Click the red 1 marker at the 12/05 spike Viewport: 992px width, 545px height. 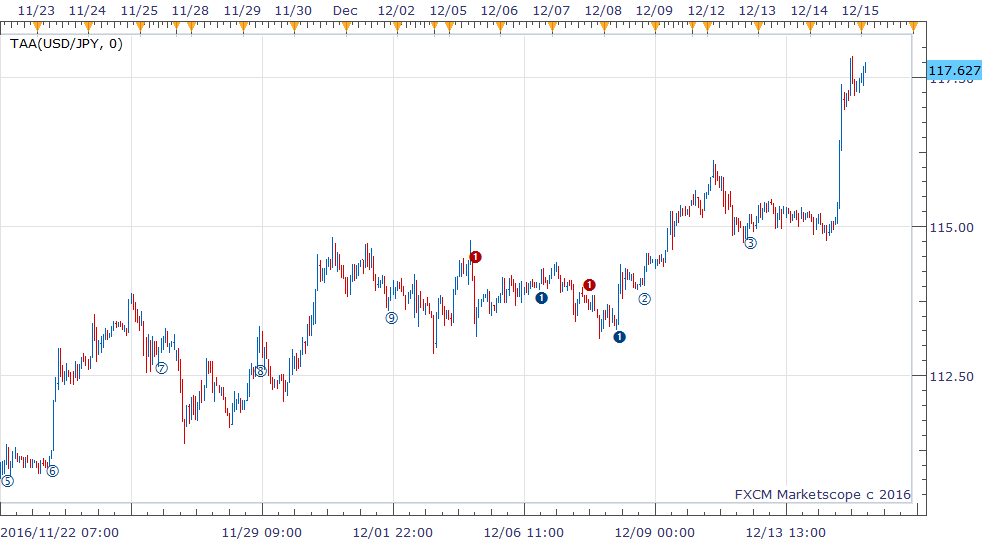click(x=476, y=257)
